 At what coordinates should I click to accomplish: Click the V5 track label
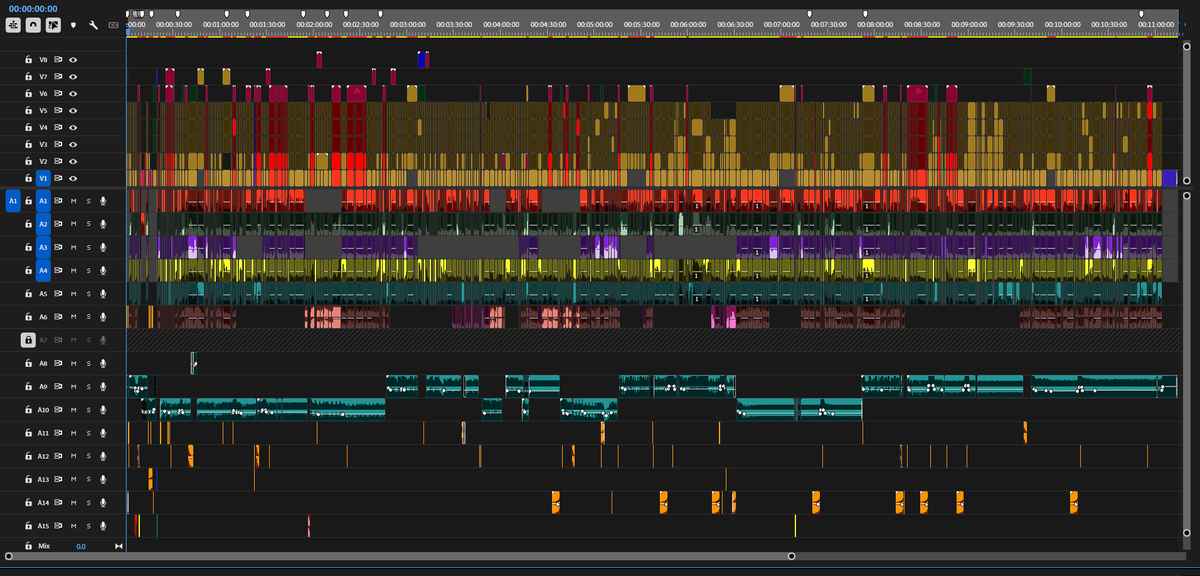tap(43, 110)
